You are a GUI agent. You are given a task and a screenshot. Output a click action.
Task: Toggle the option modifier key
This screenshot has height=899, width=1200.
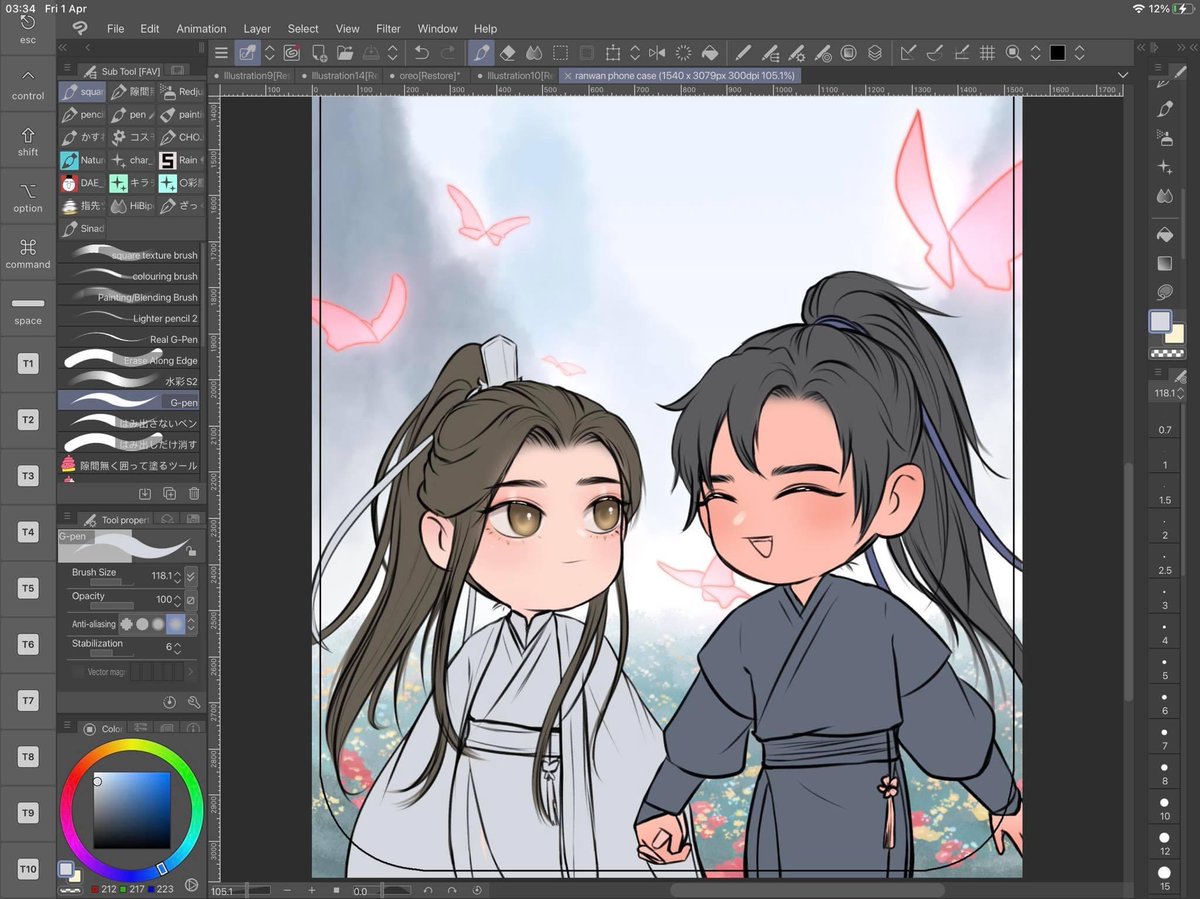[28, 196]
